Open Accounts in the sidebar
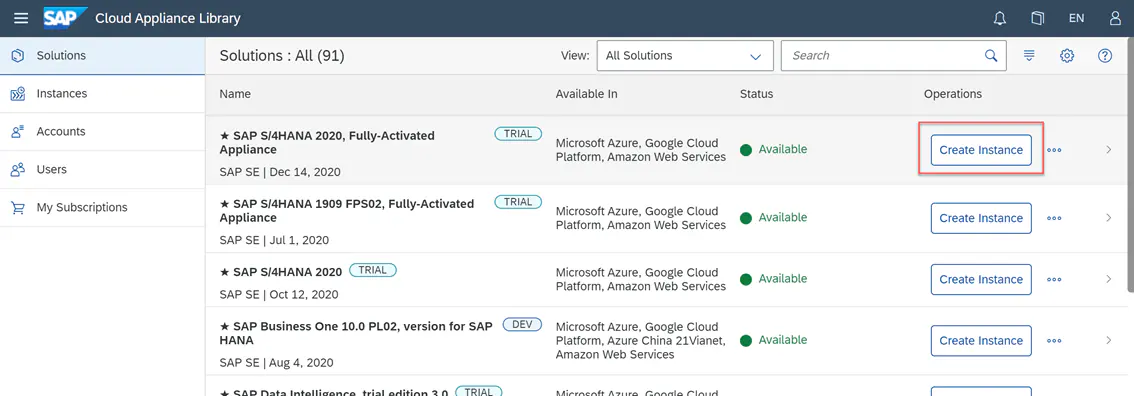Image resolution: width=1134 pixels, height=396 pixels. [102, 132]
